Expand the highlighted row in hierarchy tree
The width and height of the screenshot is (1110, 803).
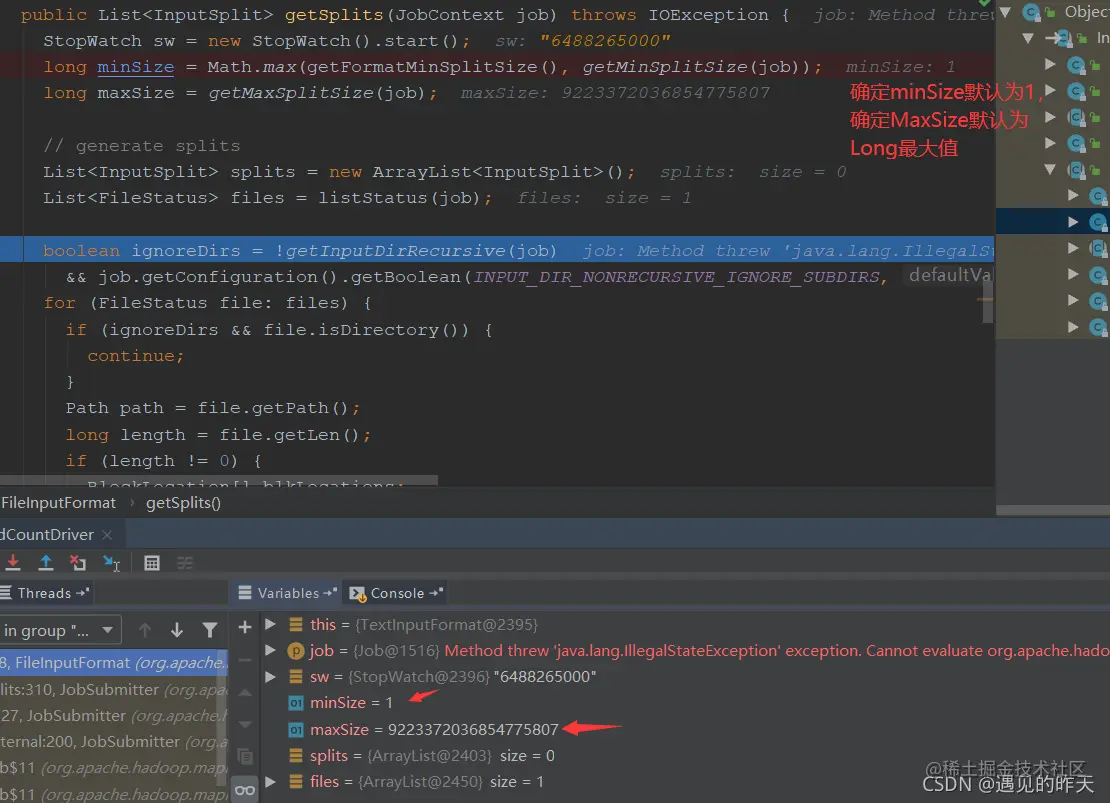click(x=1073, y=222)
